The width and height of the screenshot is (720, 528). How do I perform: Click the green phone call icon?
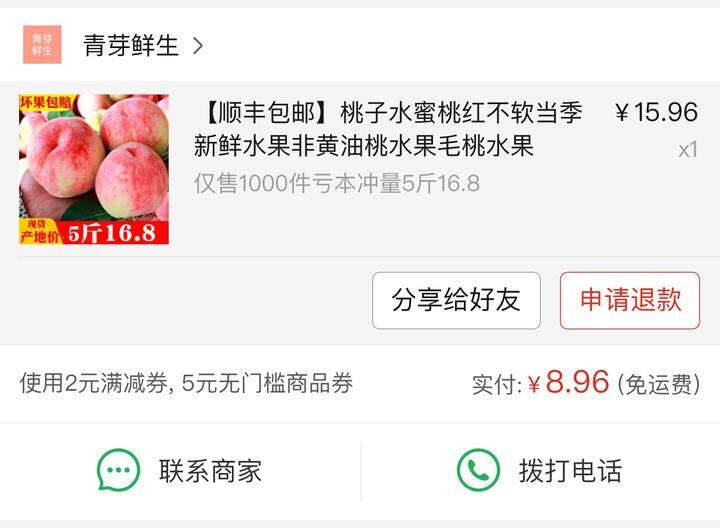tap(478, 470)
